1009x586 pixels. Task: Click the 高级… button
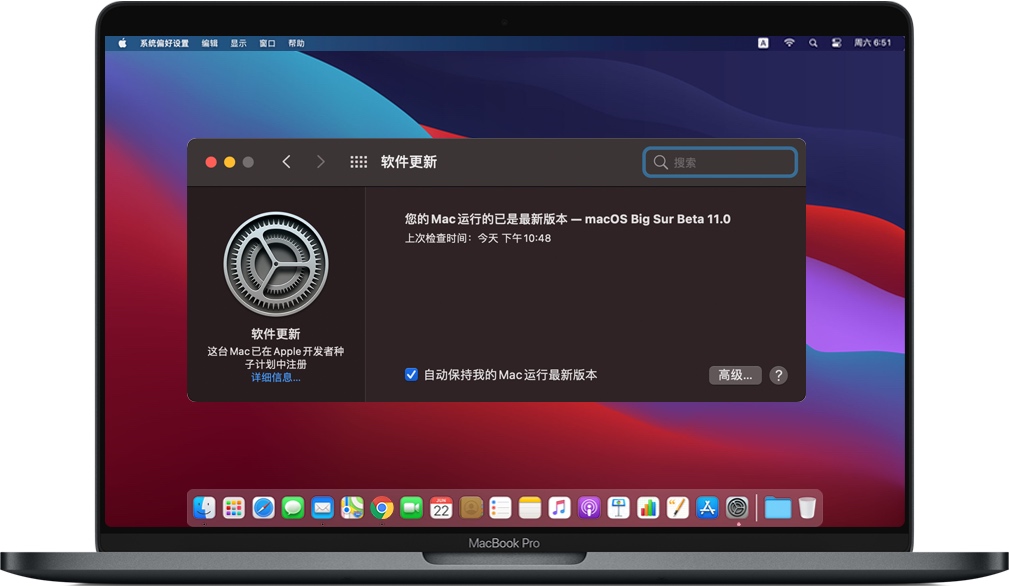pos(735,374)
